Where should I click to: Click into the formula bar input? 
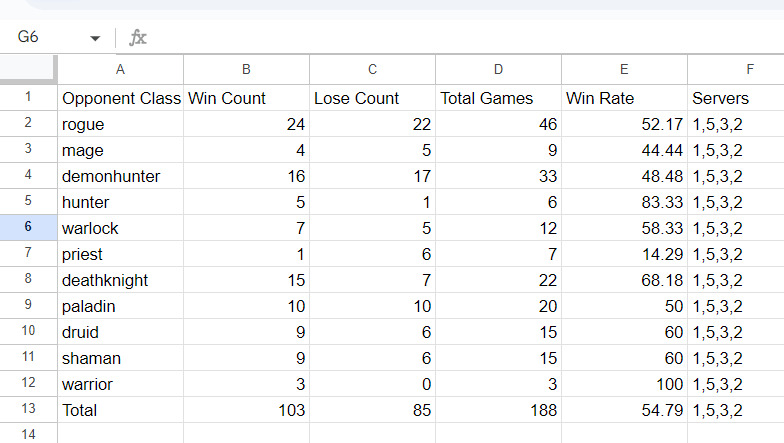point(465,38)
